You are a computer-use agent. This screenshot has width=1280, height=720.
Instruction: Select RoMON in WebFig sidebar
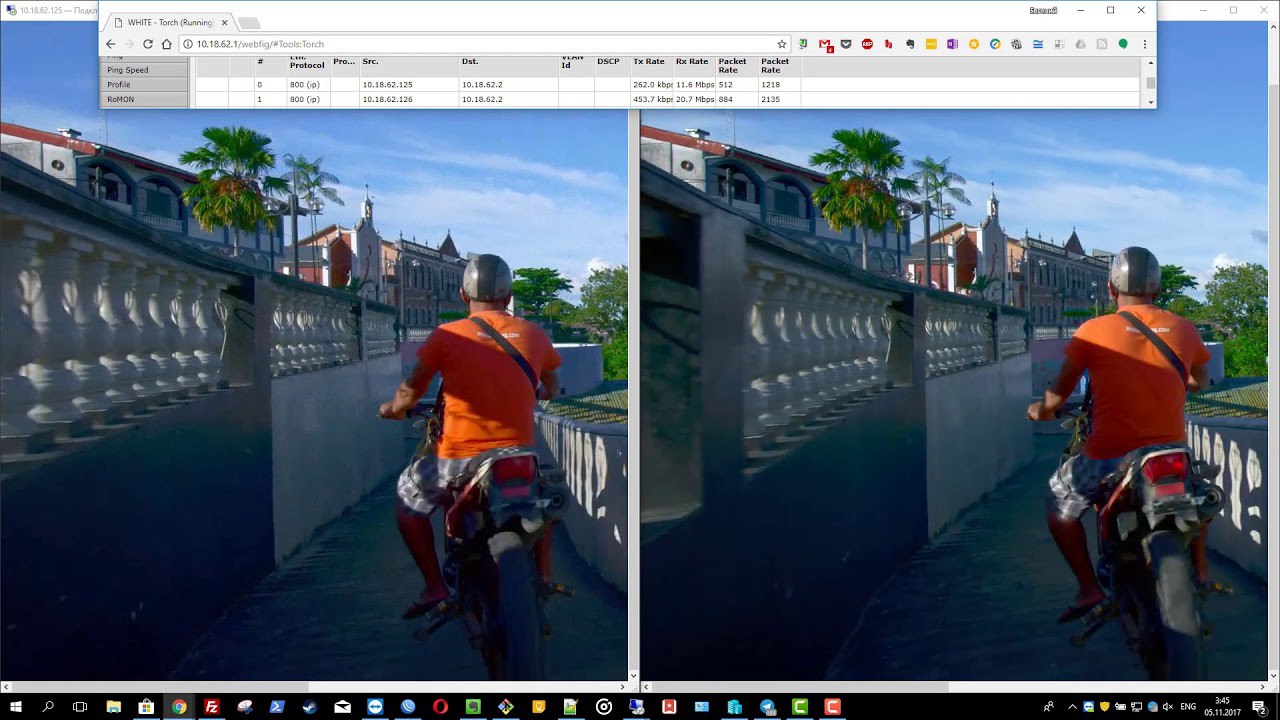[x=146, y=100]
